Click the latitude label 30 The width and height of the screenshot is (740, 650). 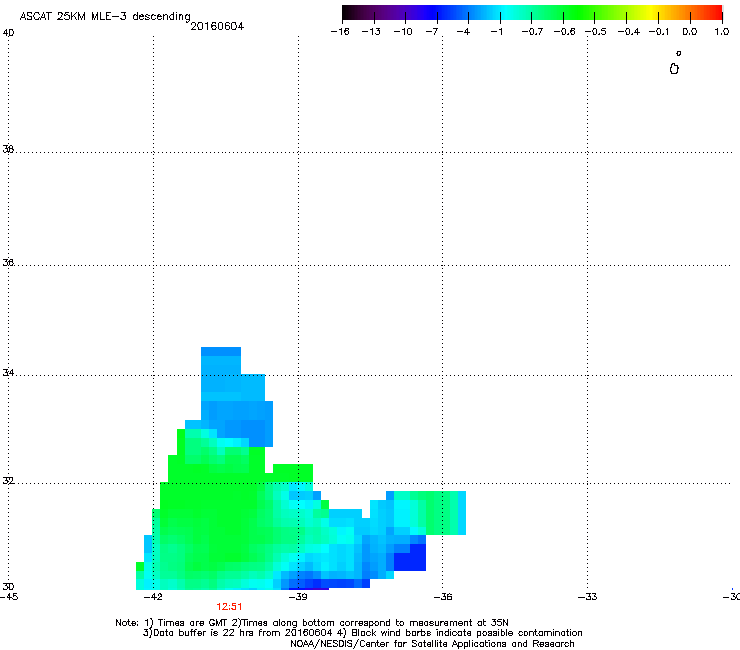click(x=8, y=586)
